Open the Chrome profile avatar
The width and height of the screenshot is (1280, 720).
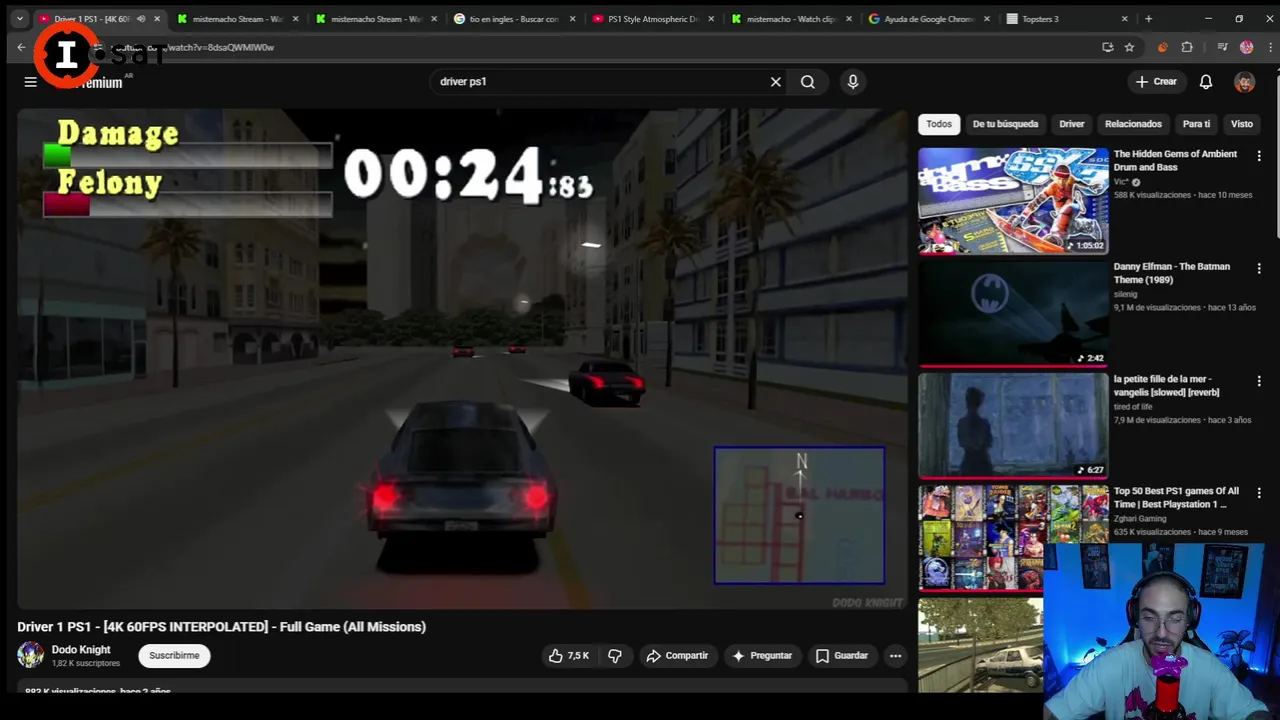point(1246,47)
